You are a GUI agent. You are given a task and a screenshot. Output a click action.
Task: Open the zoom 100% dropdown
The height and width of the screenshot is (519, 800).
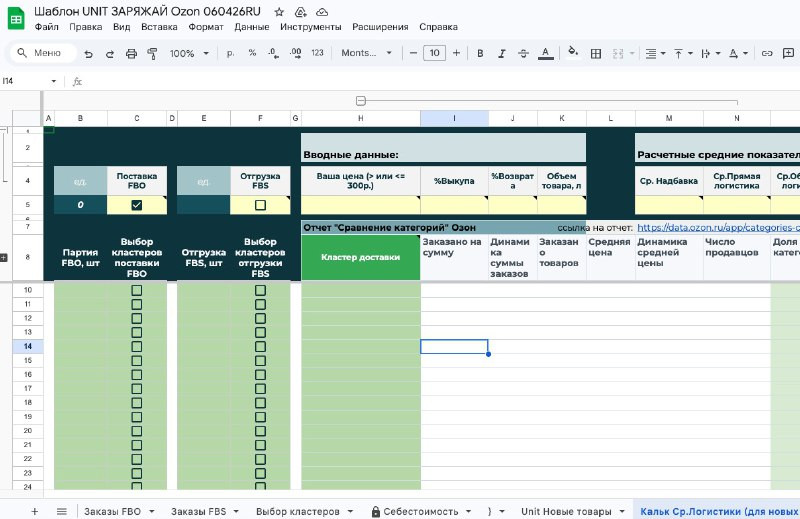point(188,53)
